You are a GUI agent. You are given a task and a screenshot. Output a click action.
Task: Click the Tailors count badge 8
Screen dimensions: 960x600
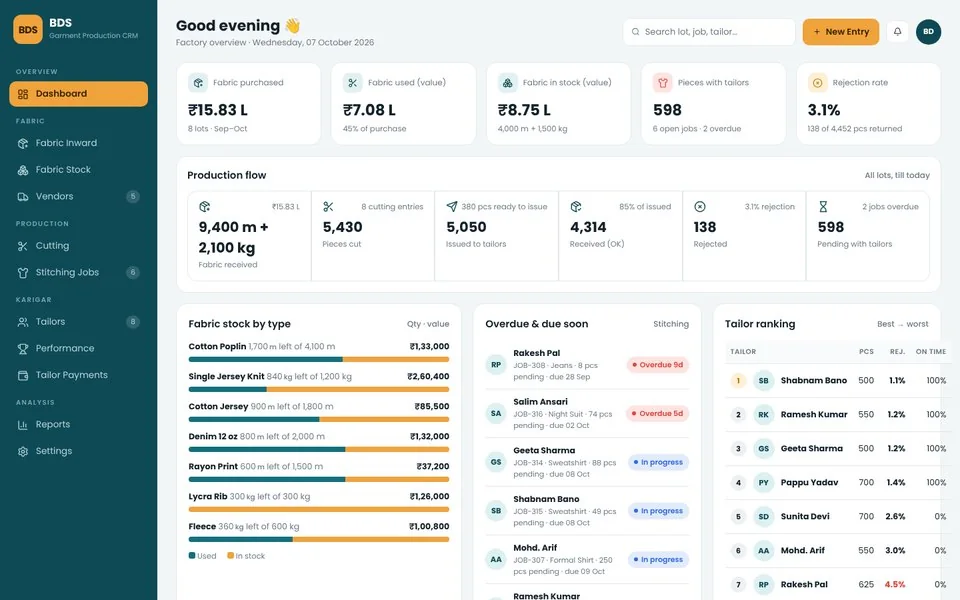[133, 322]
